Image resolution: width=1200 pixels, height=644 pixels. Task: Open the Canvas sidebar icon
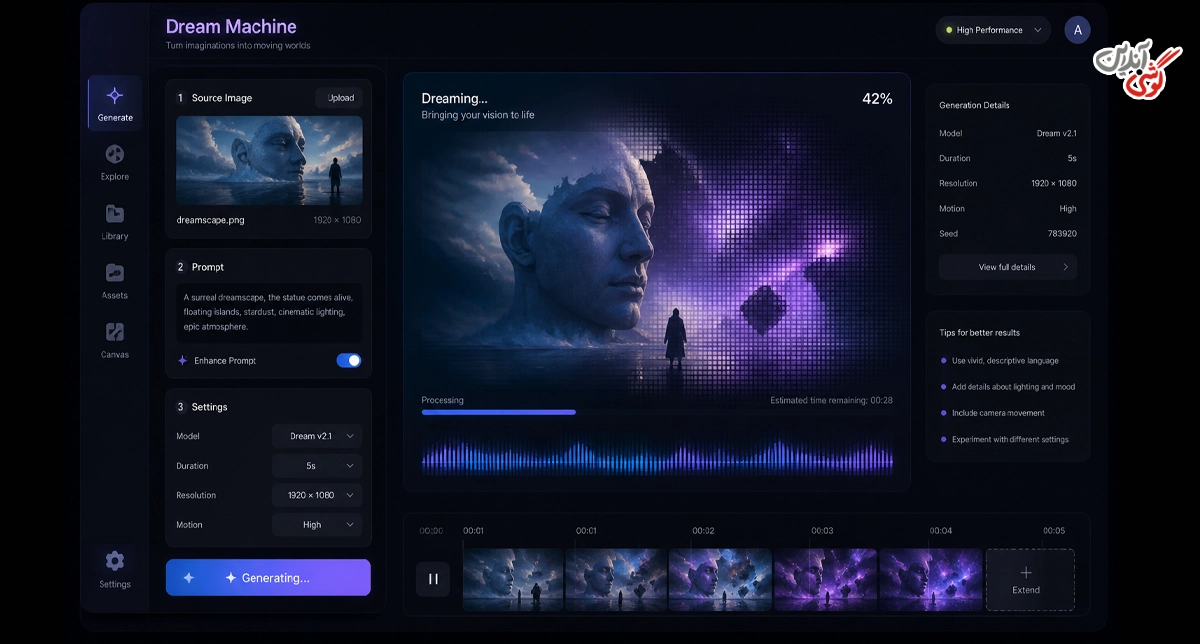pyautogui.click(x=115, y=332)
